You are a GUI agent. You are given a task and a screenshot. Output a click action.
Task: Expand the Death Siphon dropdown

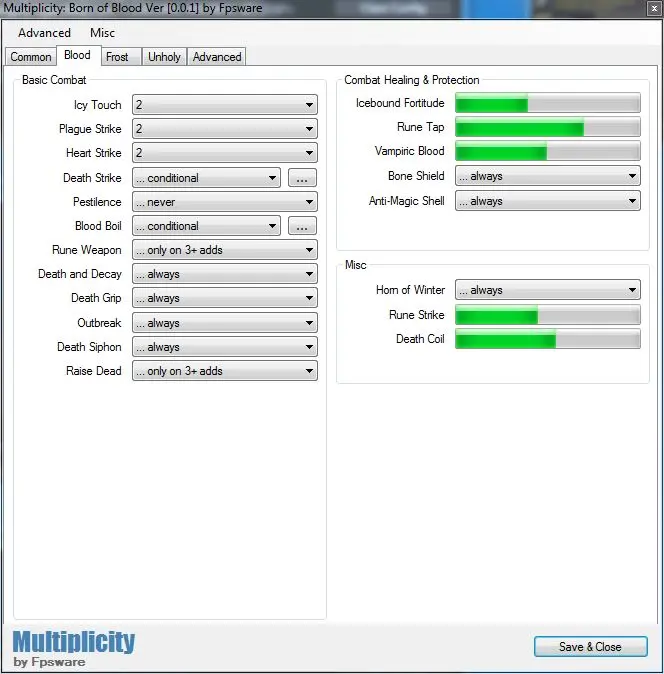point(225,347)
